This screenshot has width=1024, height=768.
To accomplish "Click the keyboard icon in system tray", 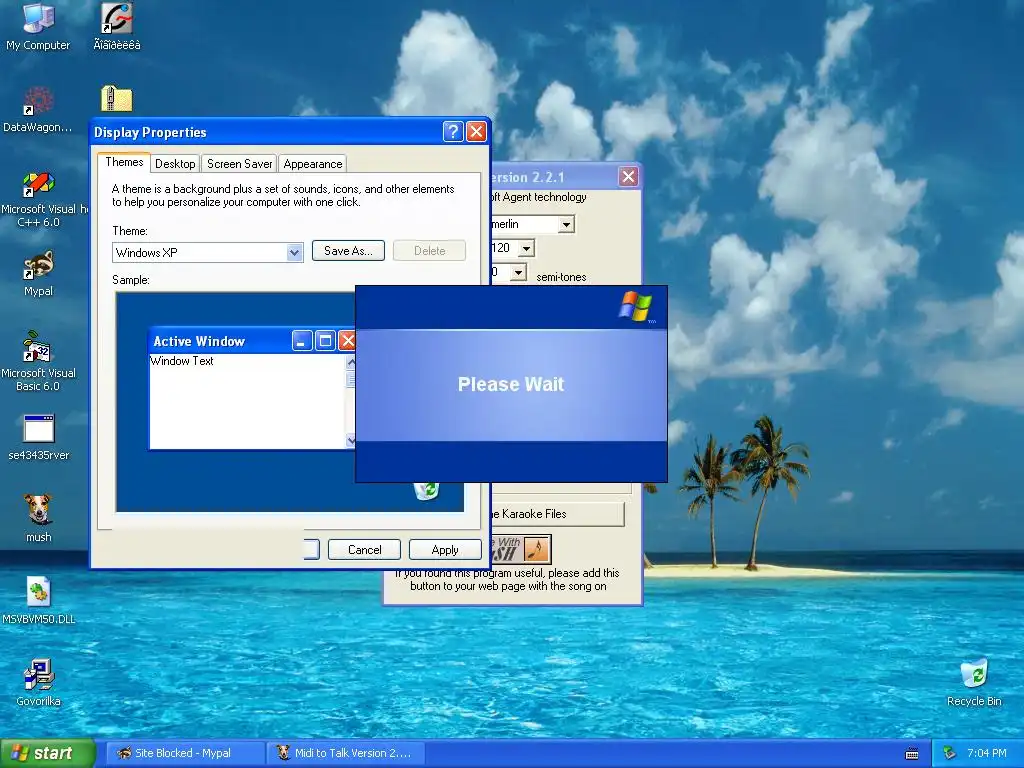I will click(912, 754).
